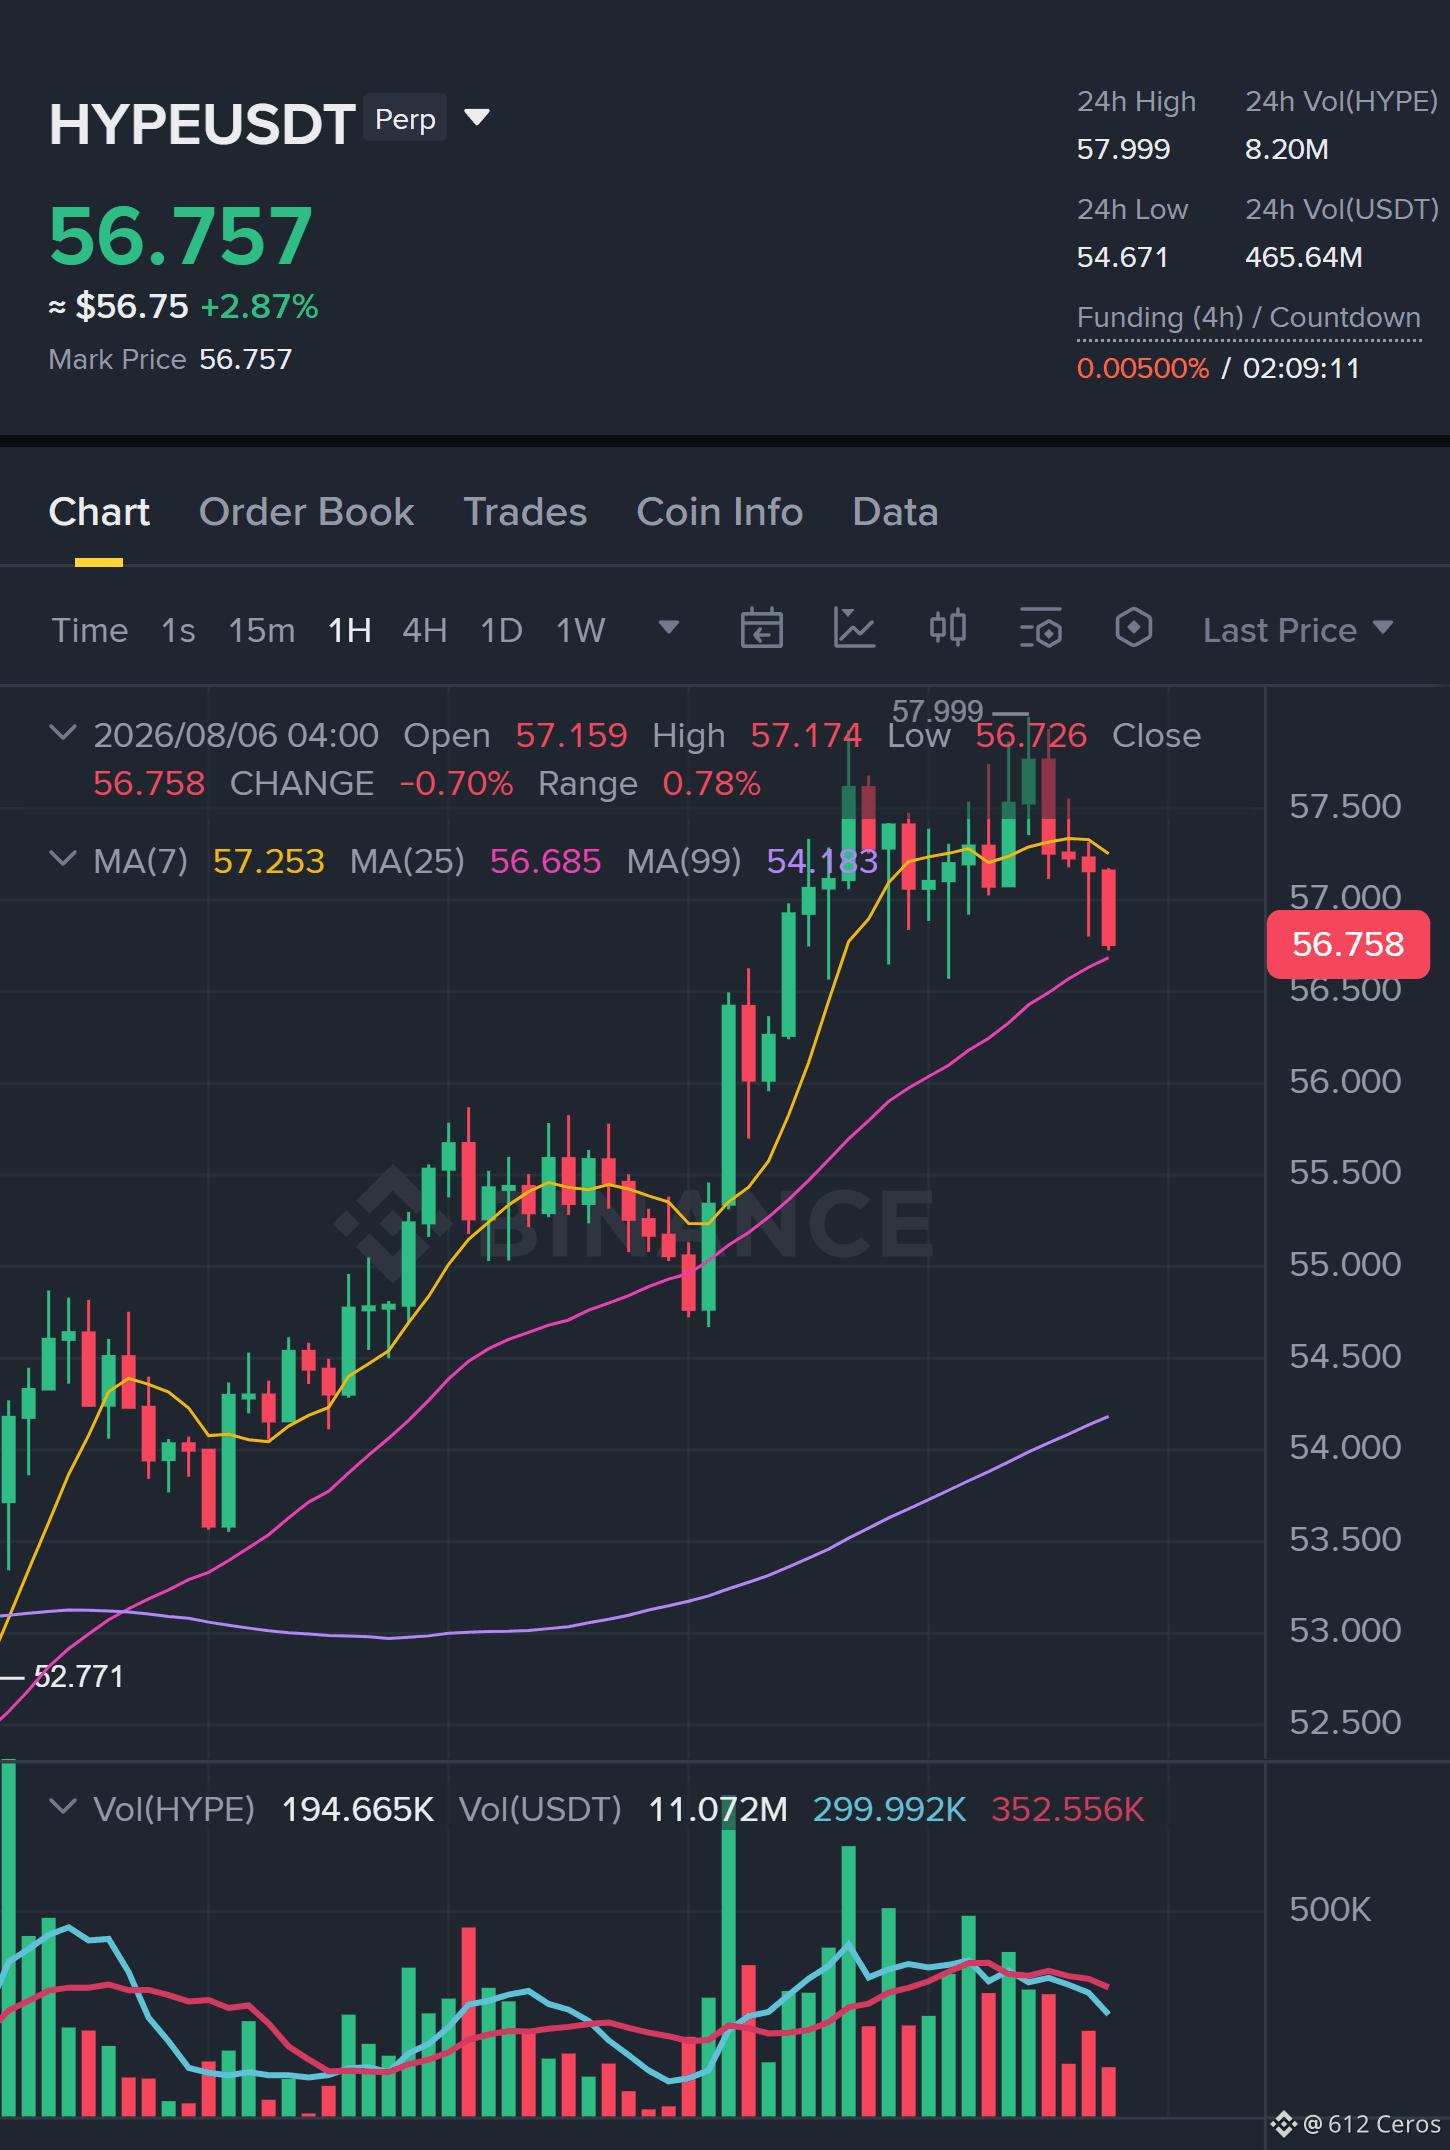Click the Open value 57.159
This screenshot has width=1450, height=2150.
[571, 735]
